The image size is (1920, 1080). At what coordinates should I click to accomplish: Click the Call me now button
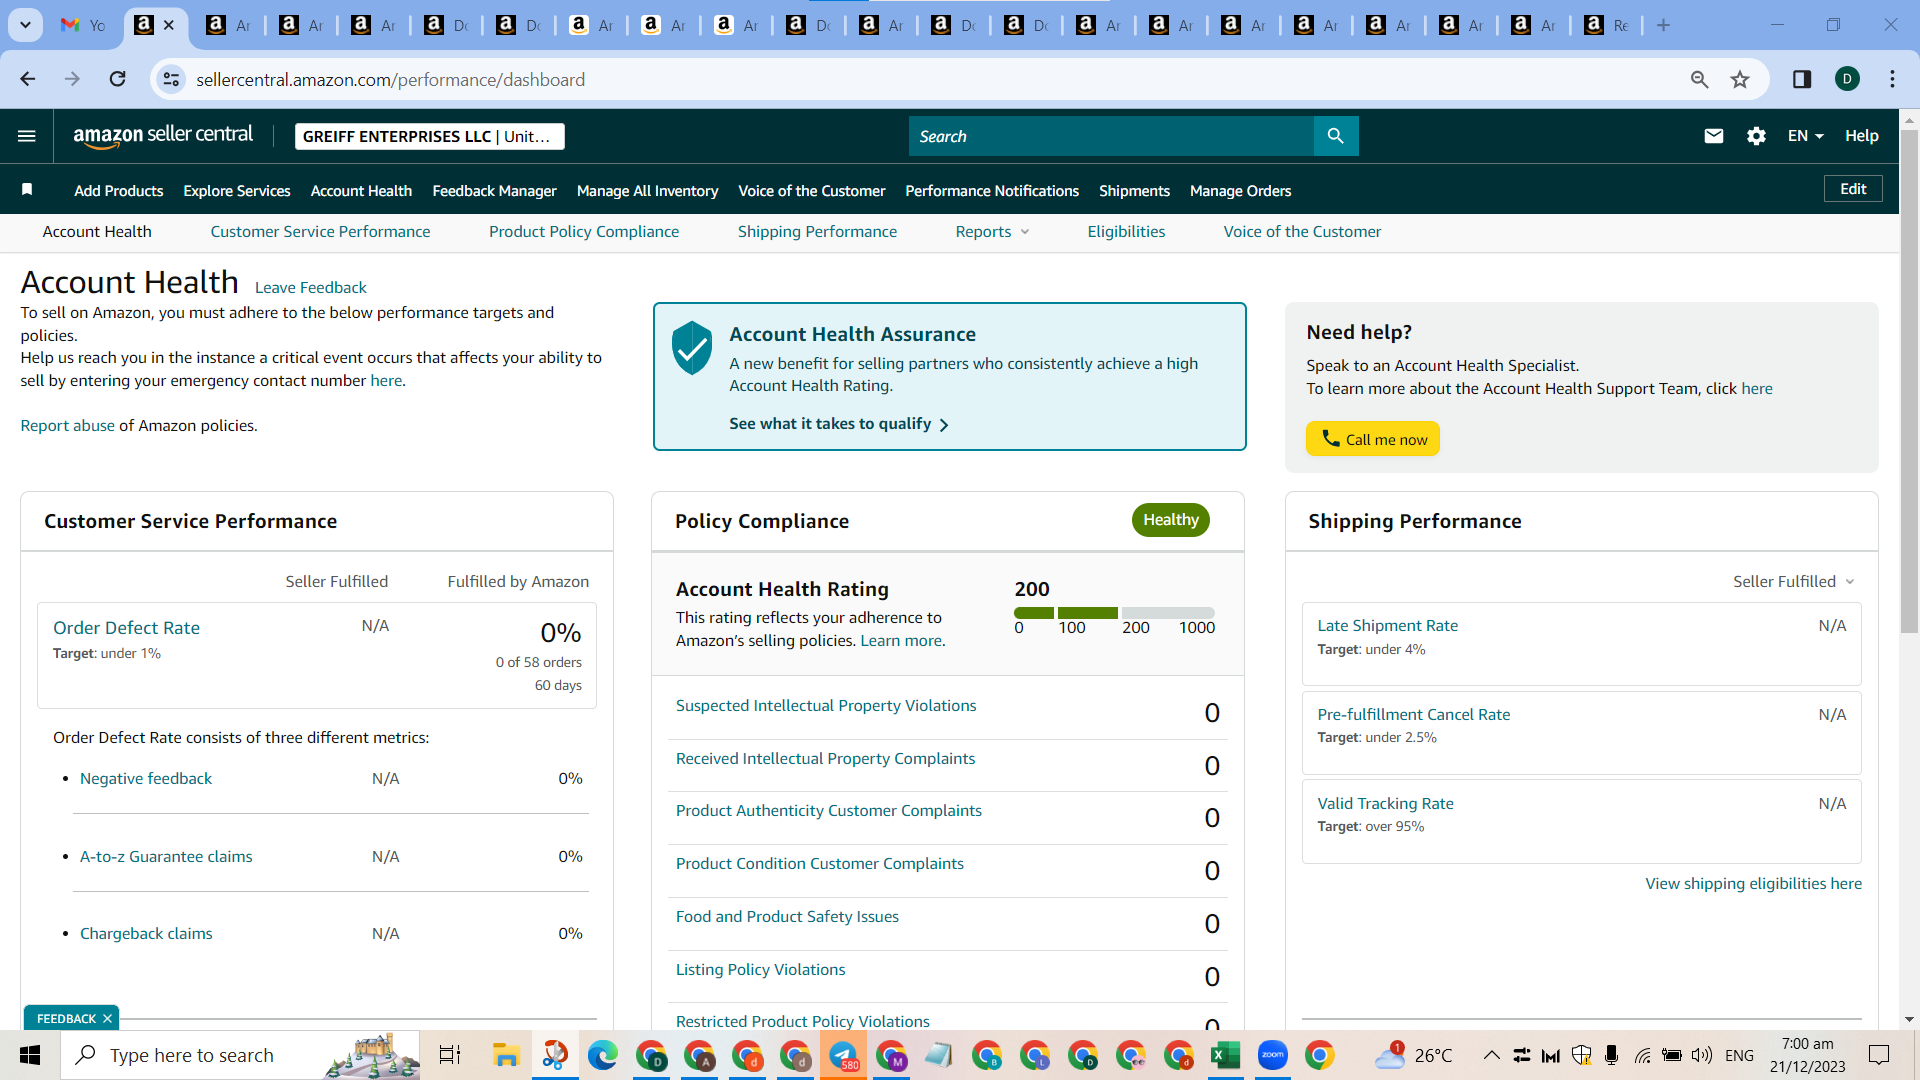tap(1373, 439)
